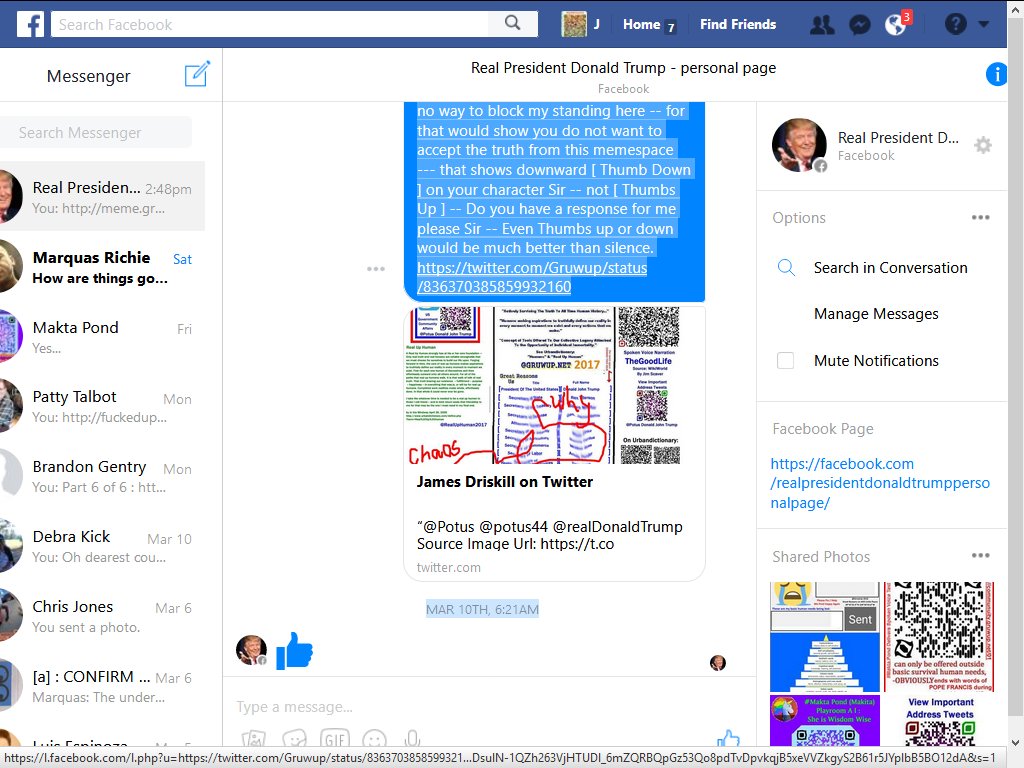Open the conversation settings gear icon
The image size is (1024, 768).
(983, 145)
